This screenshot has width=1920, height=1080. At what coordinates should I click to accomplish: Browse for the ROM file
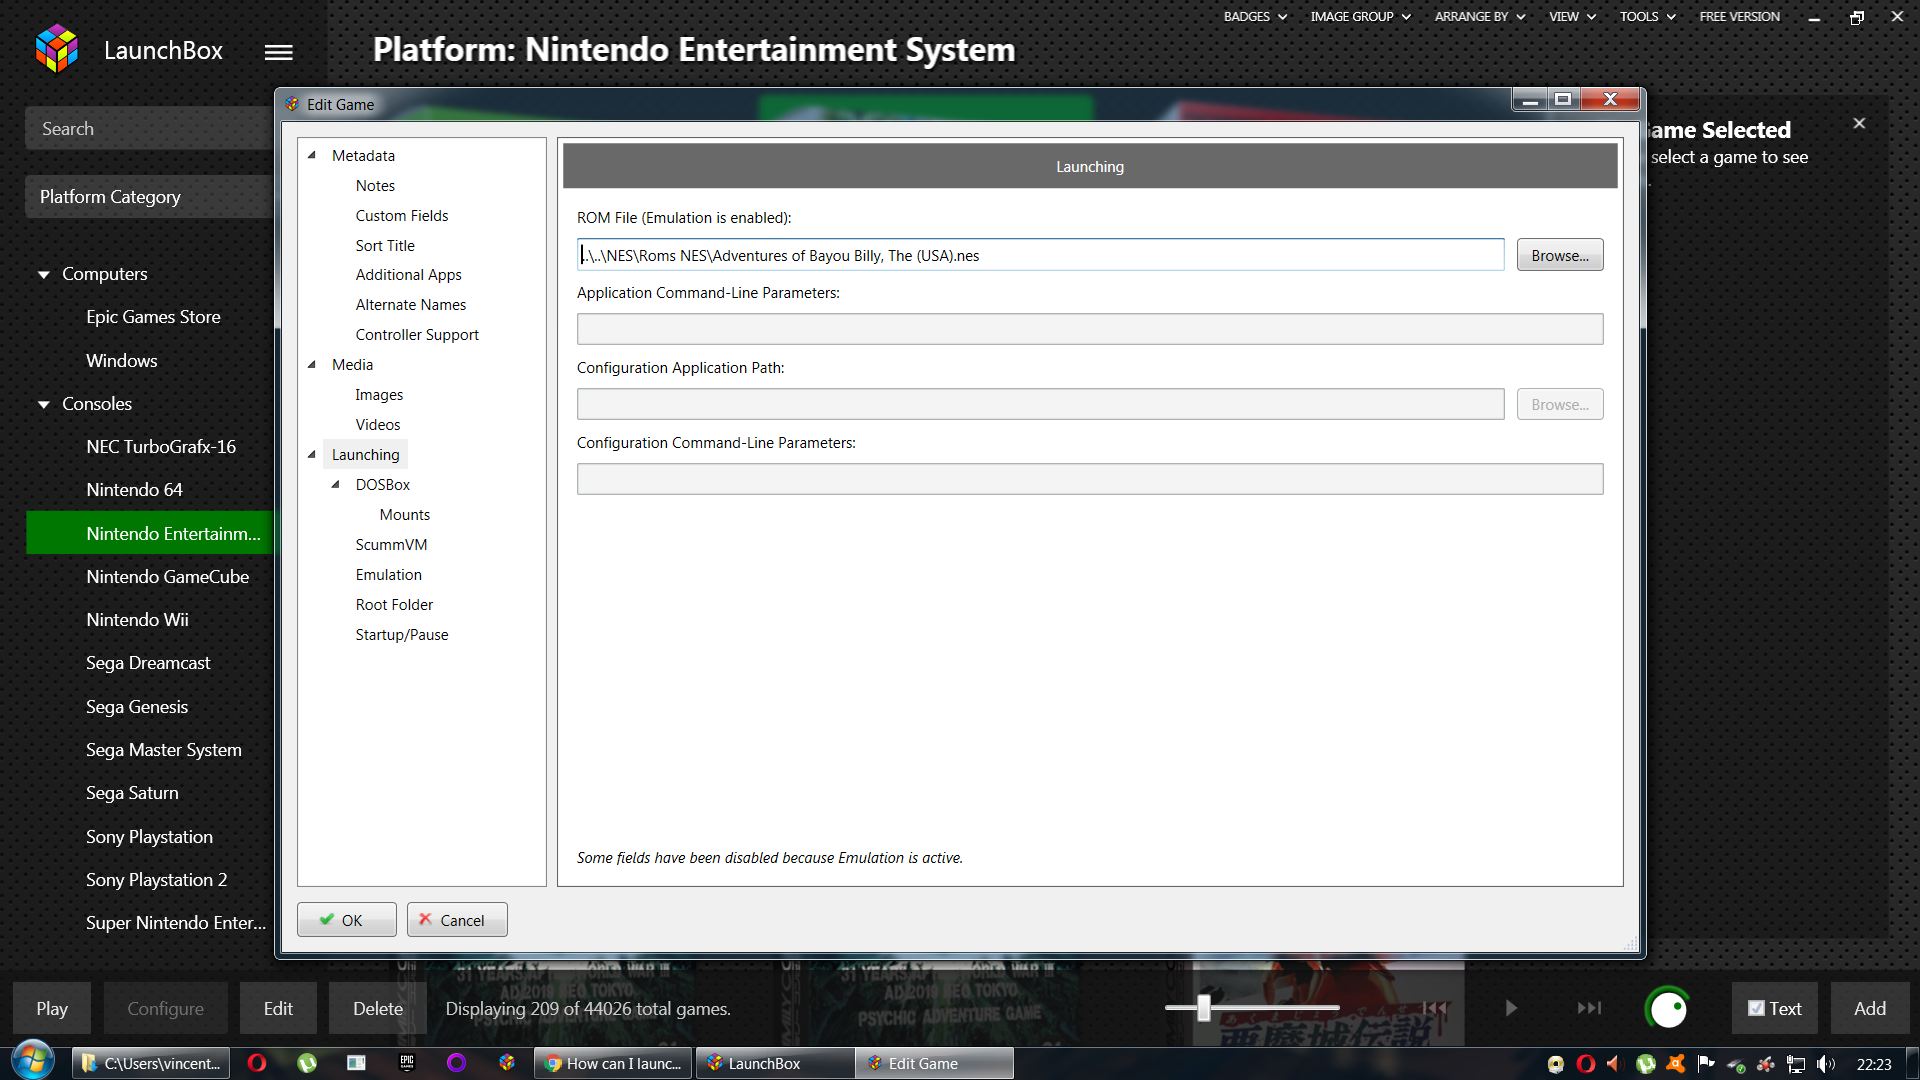point(1559,255)
